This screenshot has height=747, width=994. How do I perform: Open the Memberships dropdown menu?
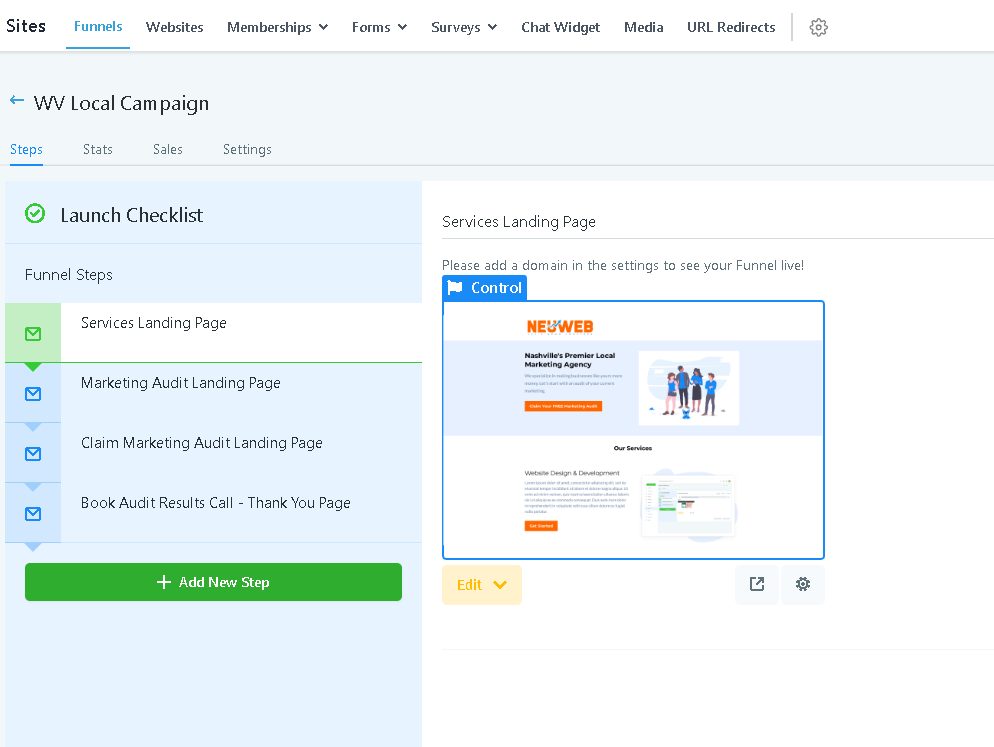coord(277,27)
